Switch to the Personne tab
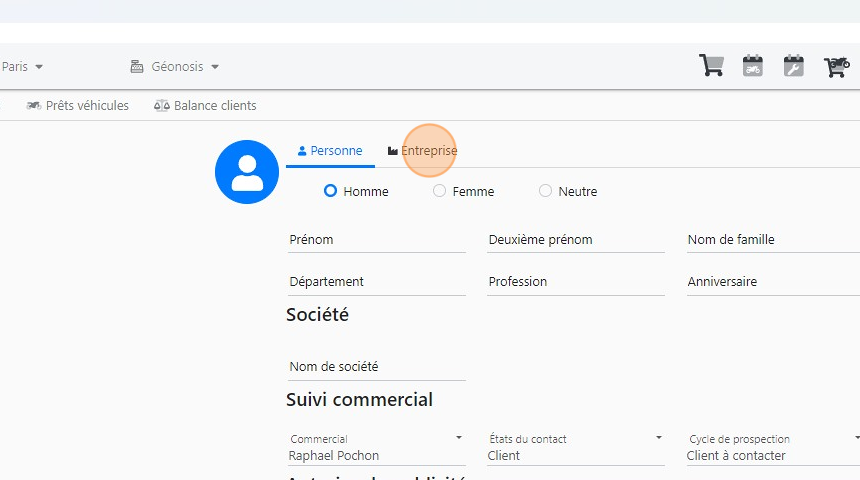 pyautogui.click(x=330, y=151)
